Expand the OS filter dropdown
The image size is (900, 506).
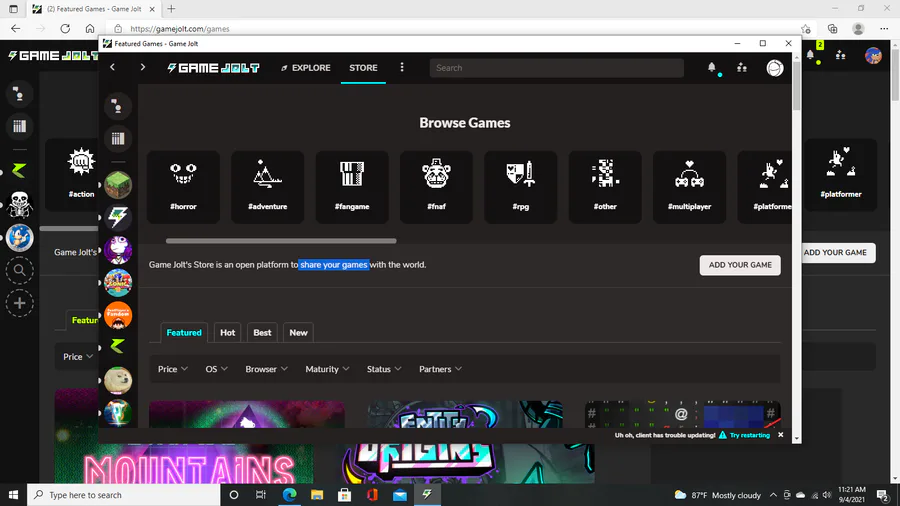(x=216, y=369)
